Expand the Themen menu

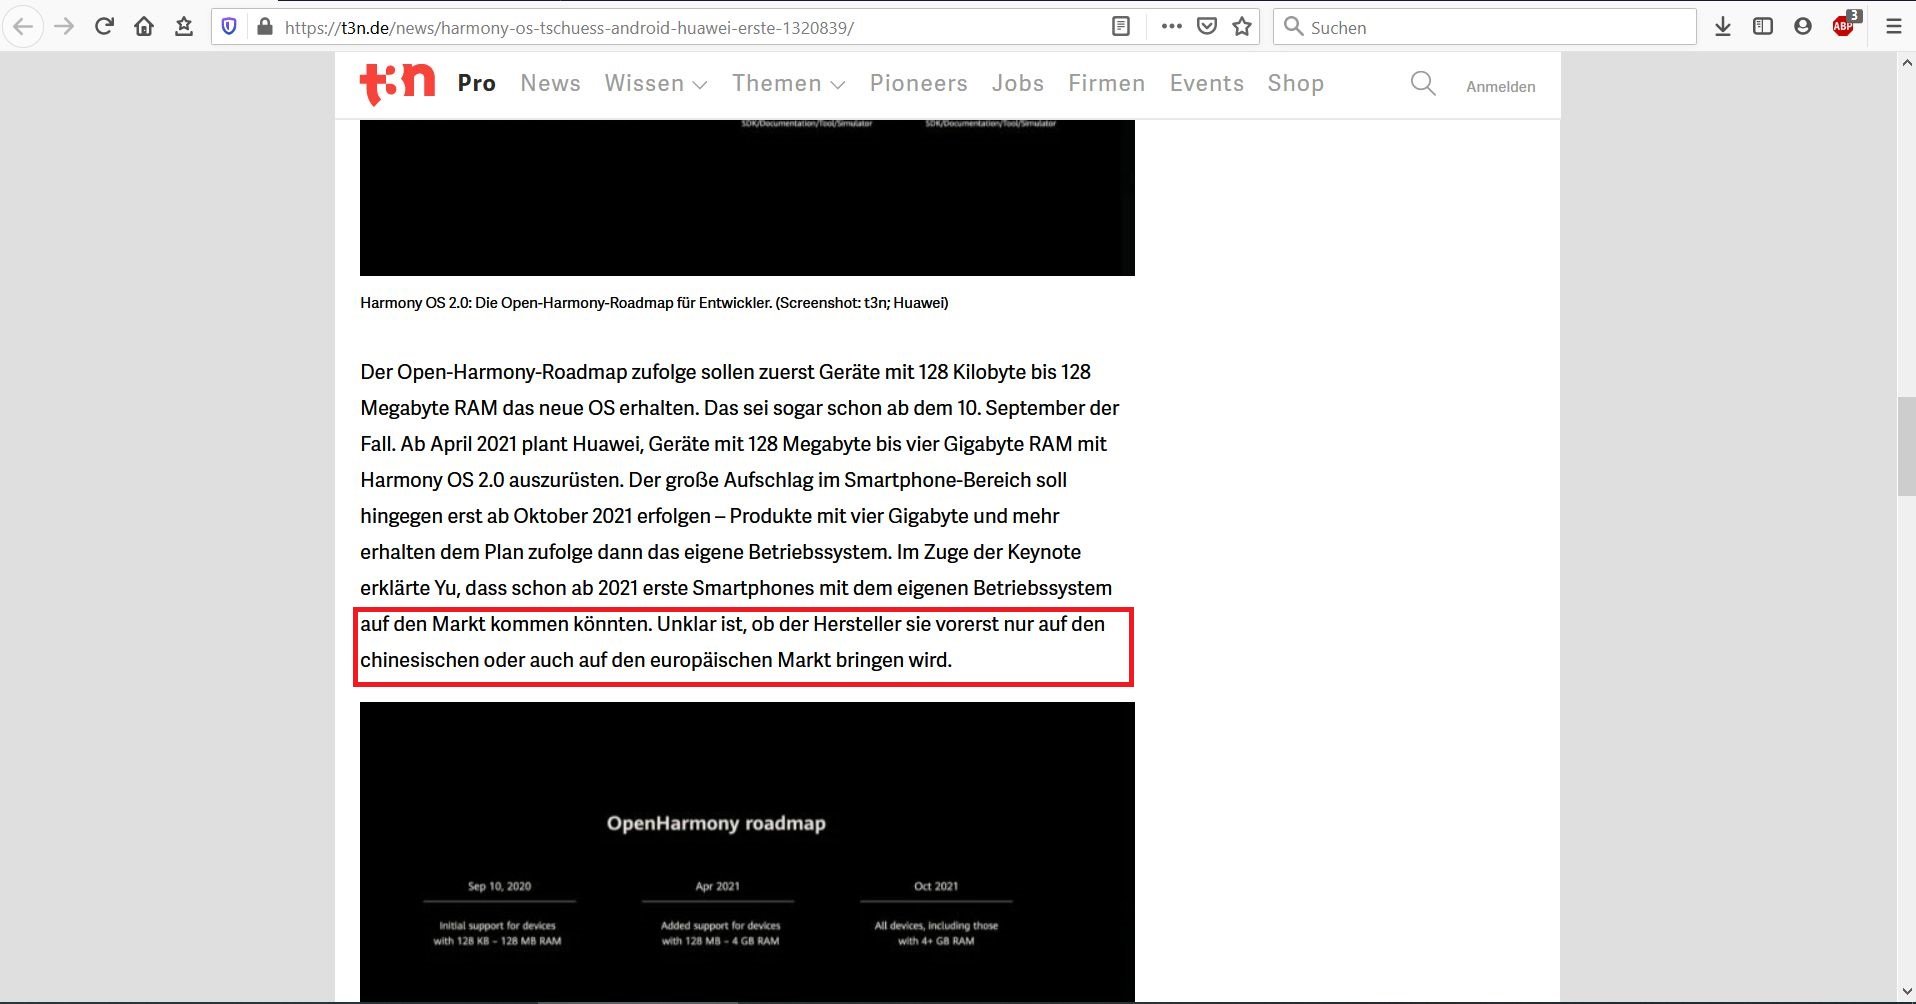click(788, 84)
